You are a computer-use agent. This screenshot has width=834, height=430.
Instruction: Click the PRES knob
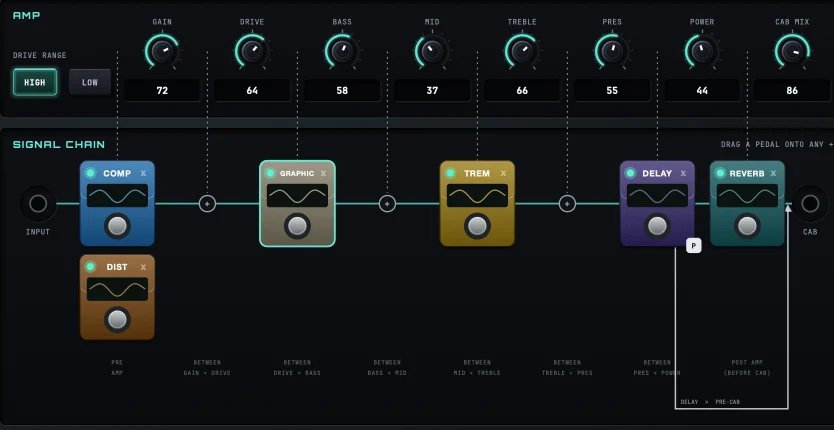pos(612,52)
